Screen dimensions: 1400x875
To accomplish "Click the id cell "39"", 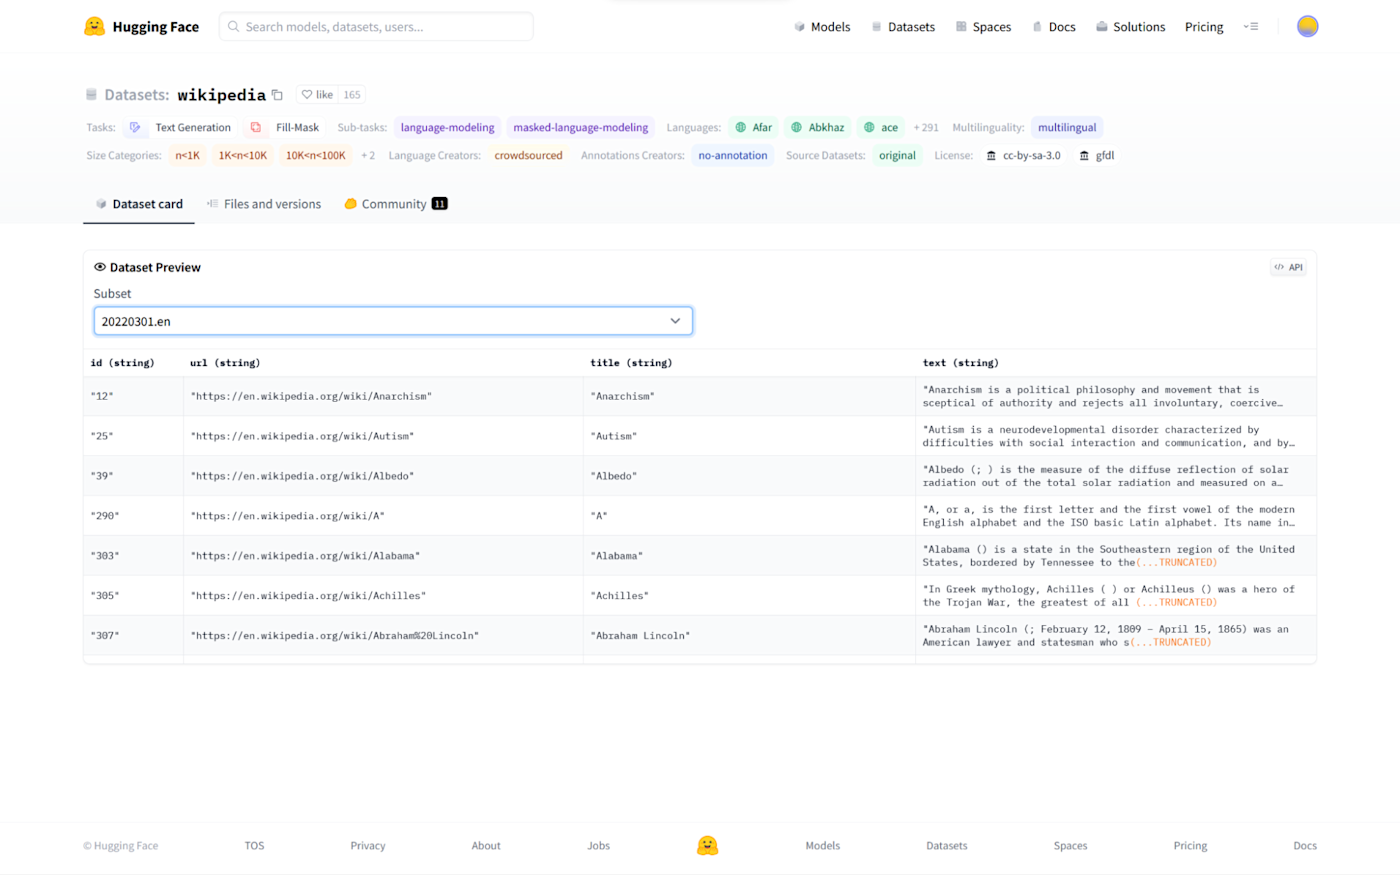I will tap(133, 476).
